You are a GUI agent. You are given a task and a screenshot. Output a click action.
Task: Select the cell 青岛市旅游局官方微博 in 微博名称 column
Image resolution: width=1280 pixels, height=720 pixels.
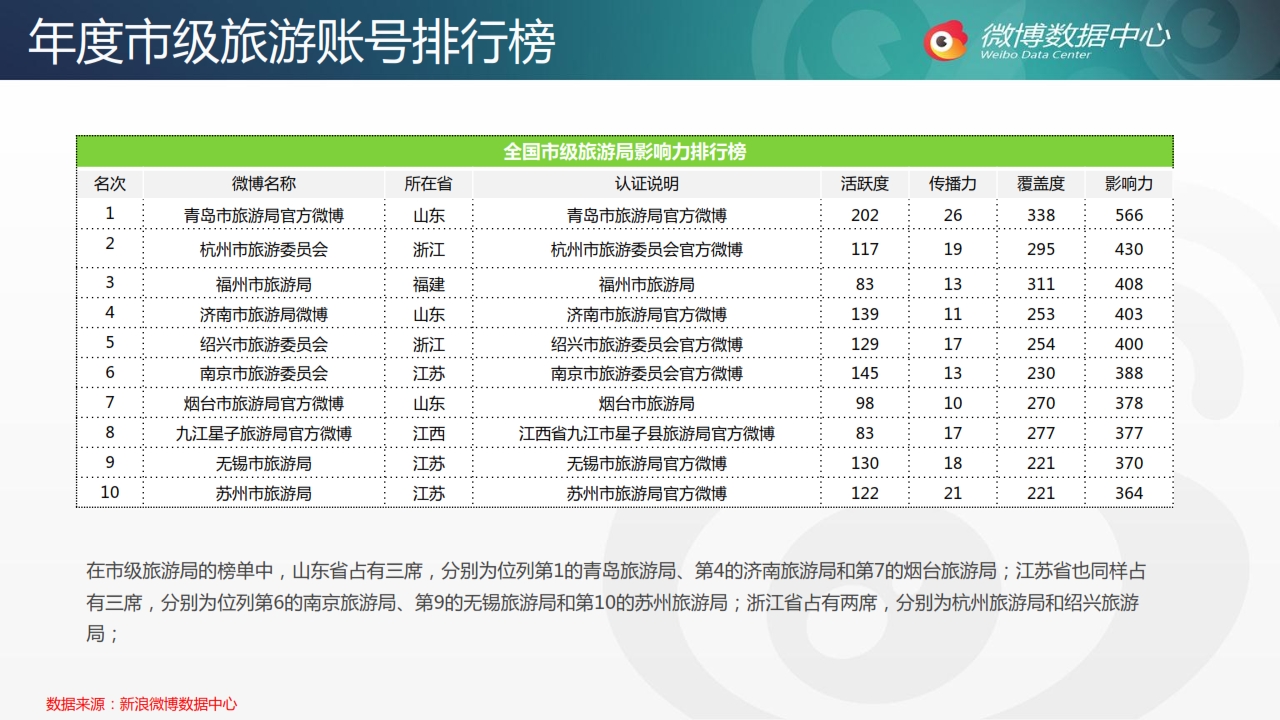coord(264,215)
